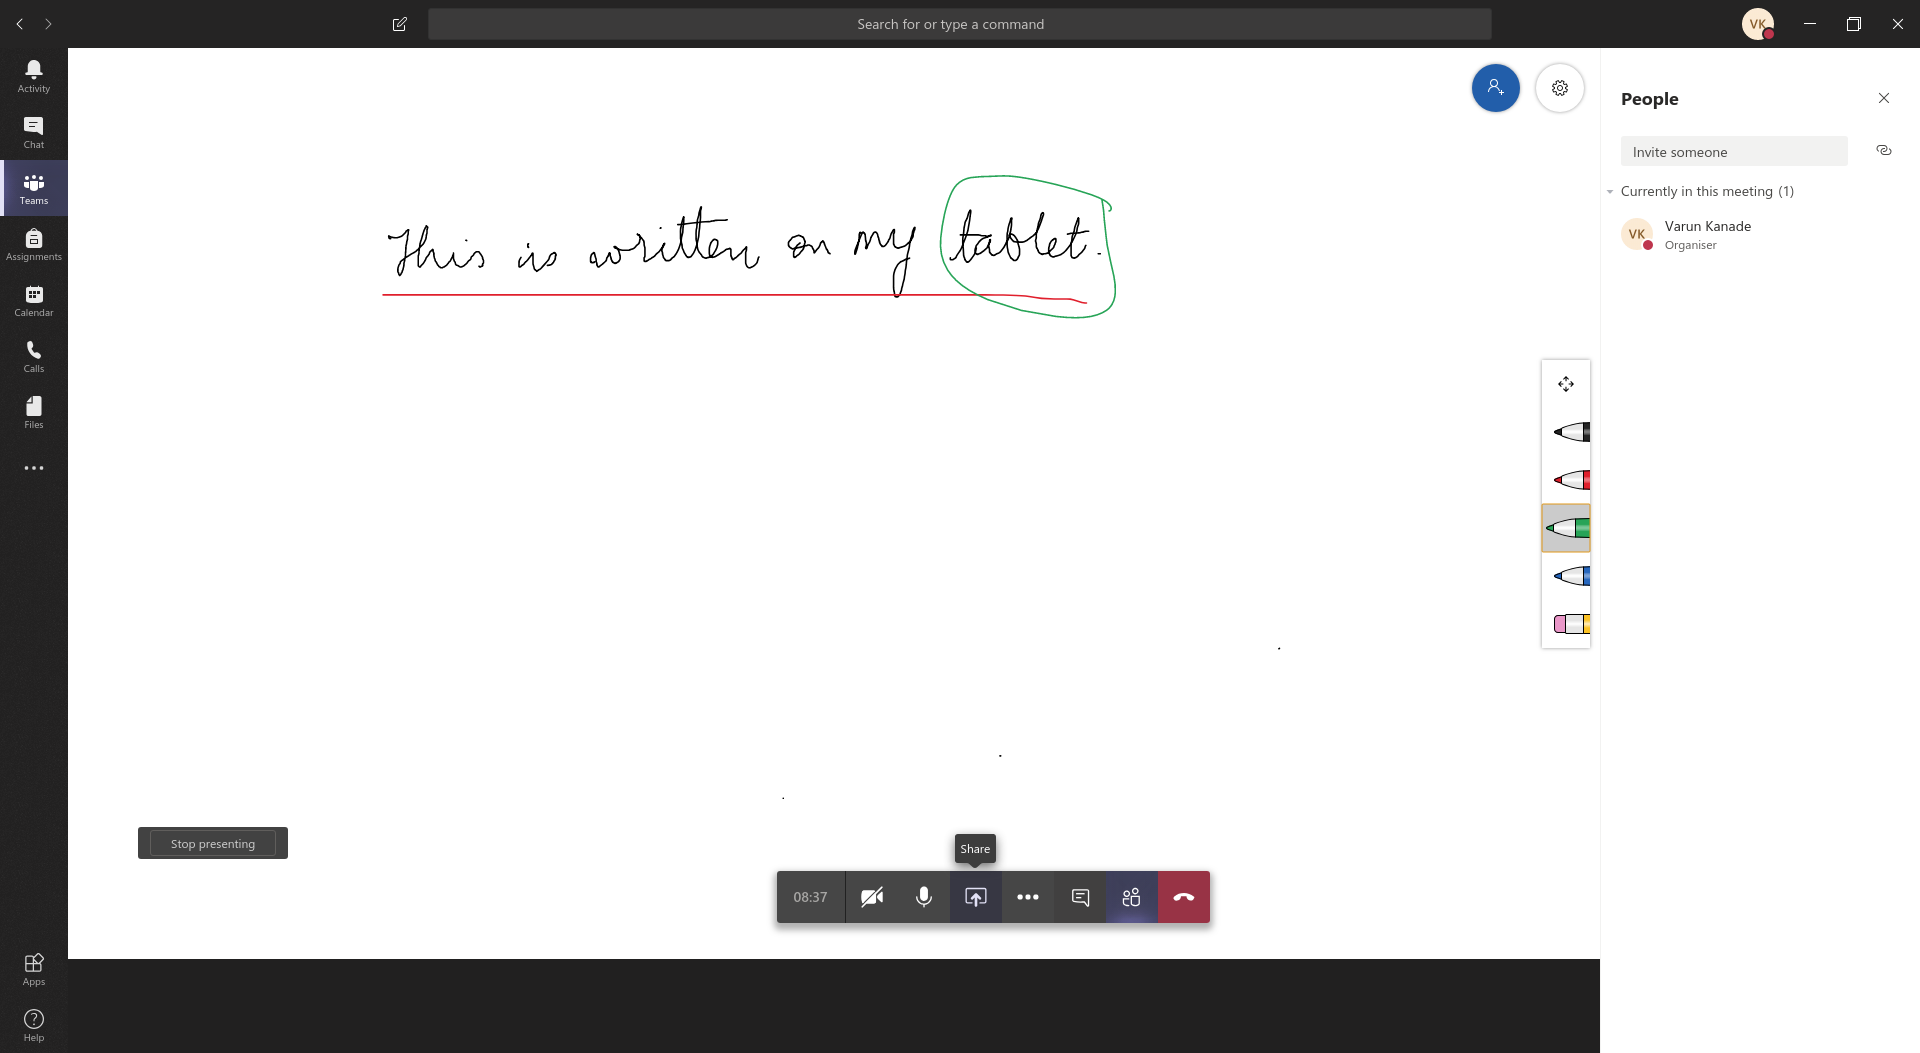The width and height of the screenshot is (1920, 1053).
Task: Open the Calls section
Action: (x=34, y=356)
